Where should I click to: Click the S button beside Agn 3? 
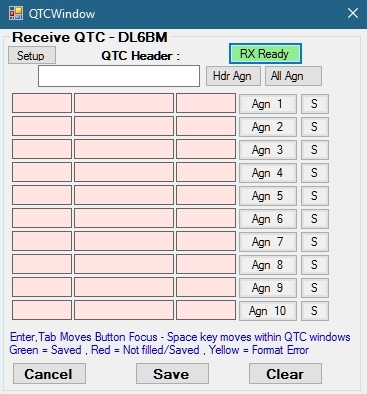tap(315, 150)
